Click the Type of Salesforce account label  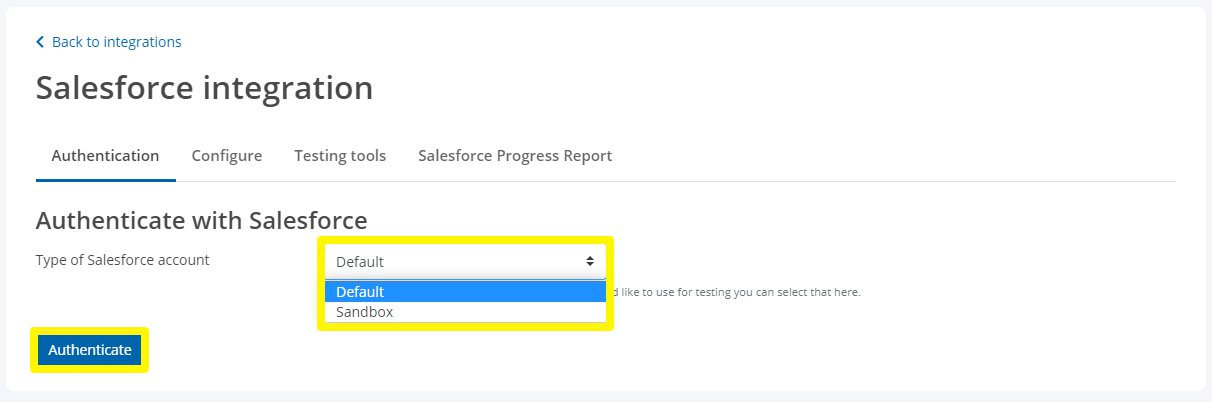click(x=123, y=260)
